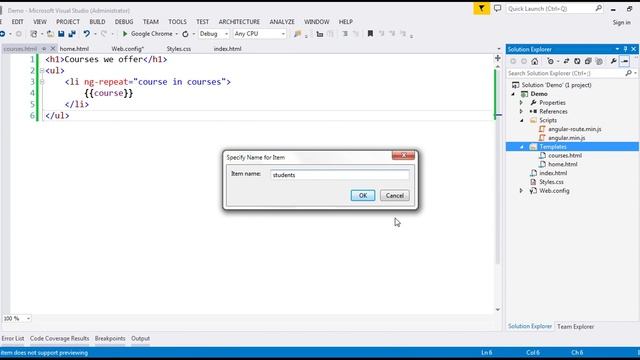Click the magnifier icon in Quick Launch

pyautogui.click(x=598, y=8)
